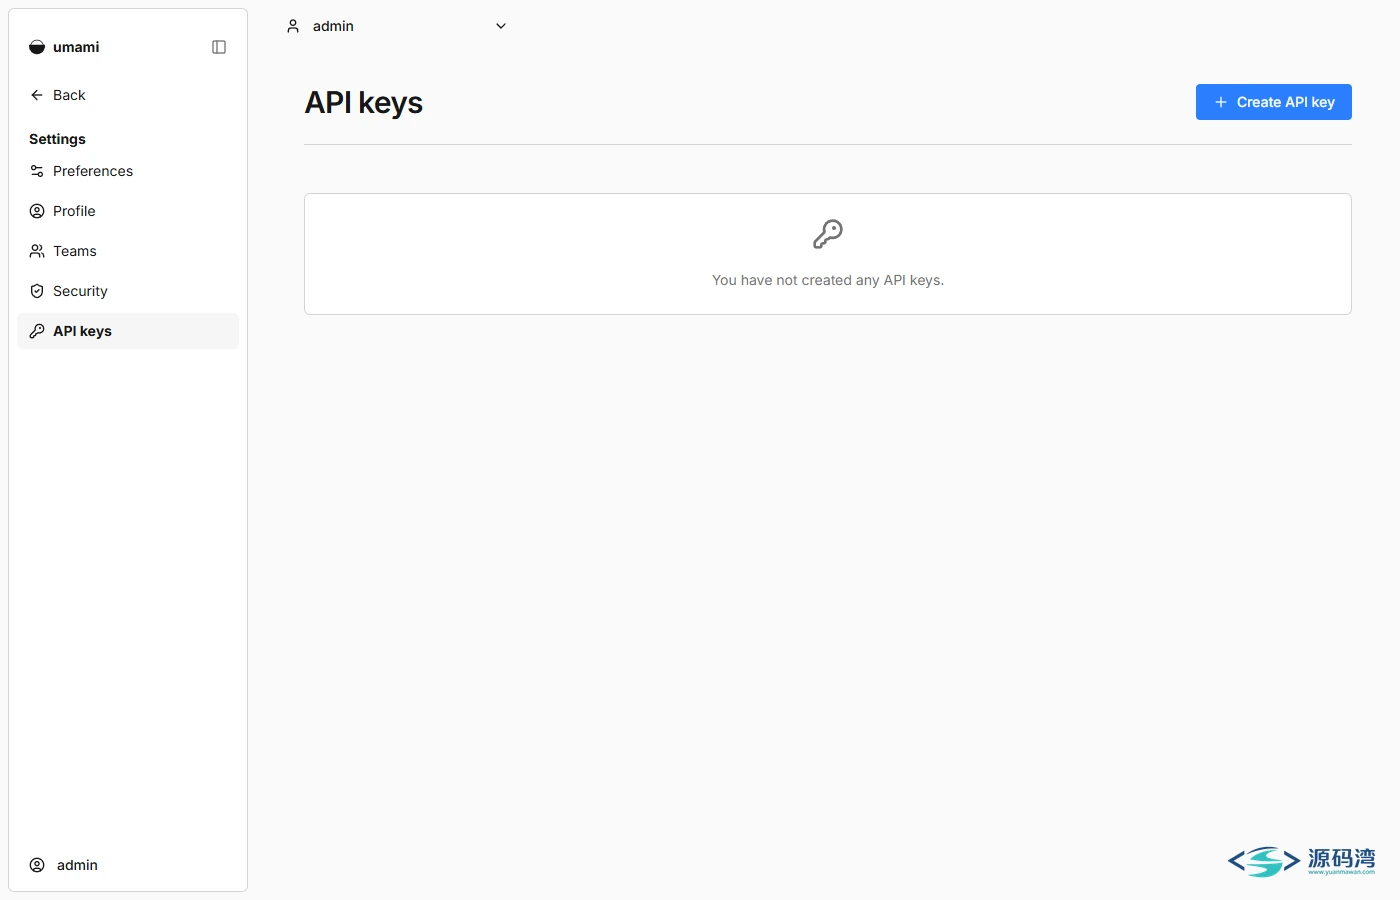Click the Settings heading text
The width and height of the screenshot is (1400, 900).
coord(57,139)
